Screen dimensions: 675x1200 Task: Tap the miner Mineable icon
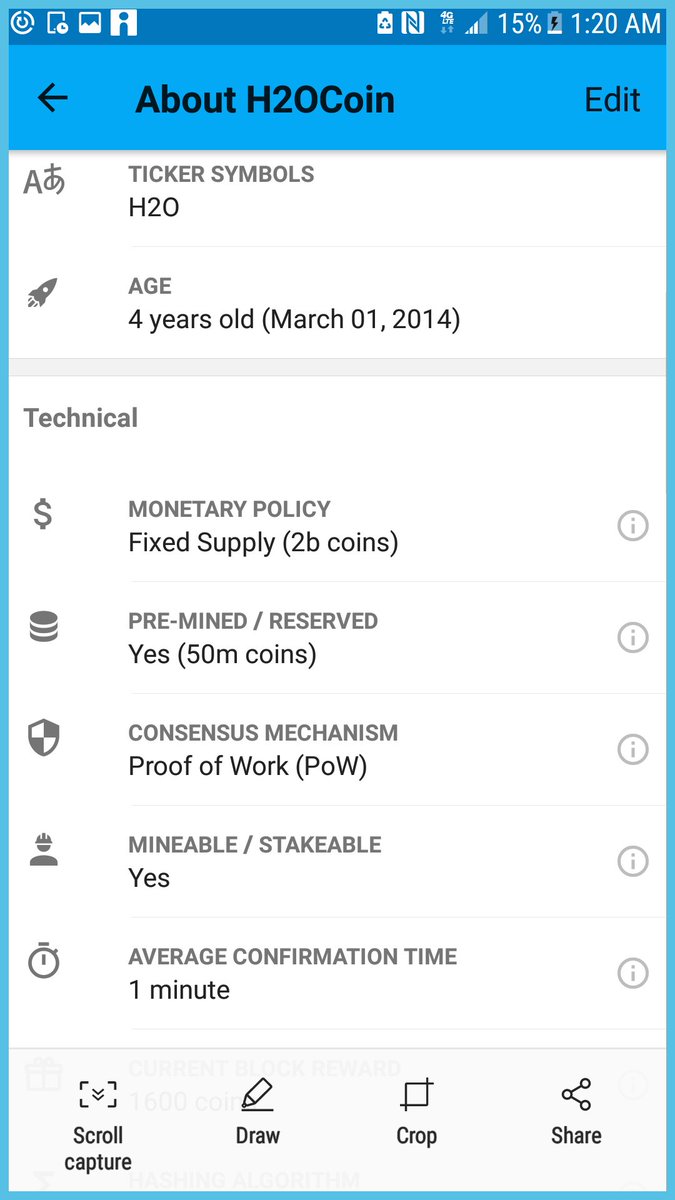tap(43, 850)
